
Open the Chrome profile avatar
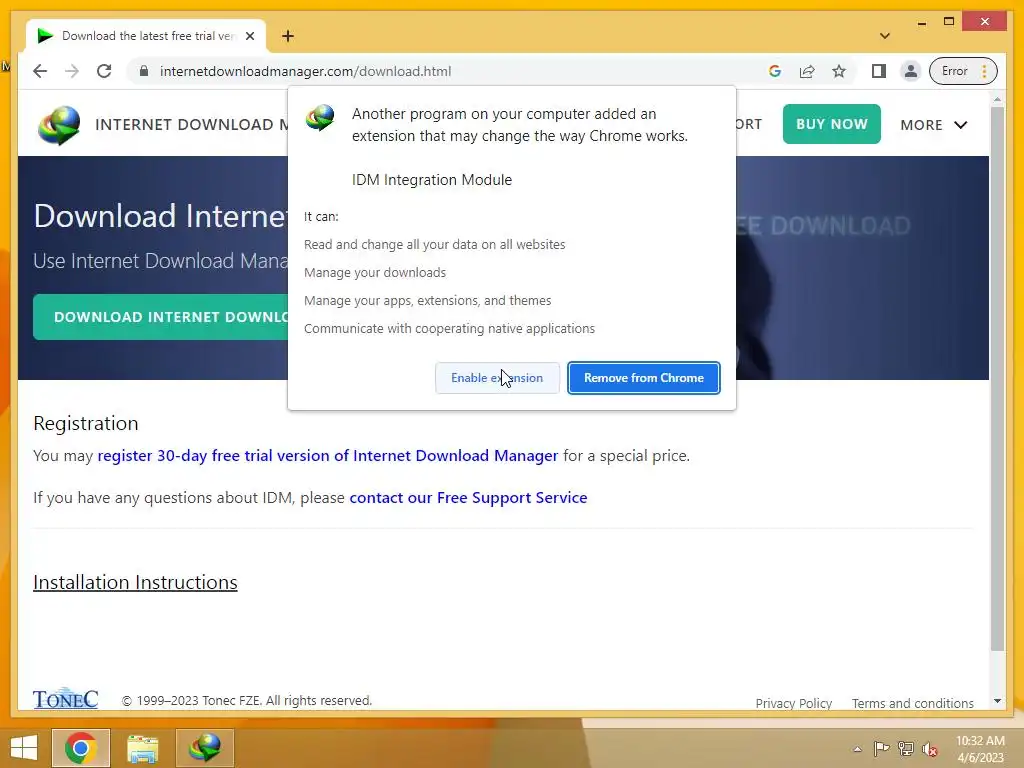(x=910, y=71)
